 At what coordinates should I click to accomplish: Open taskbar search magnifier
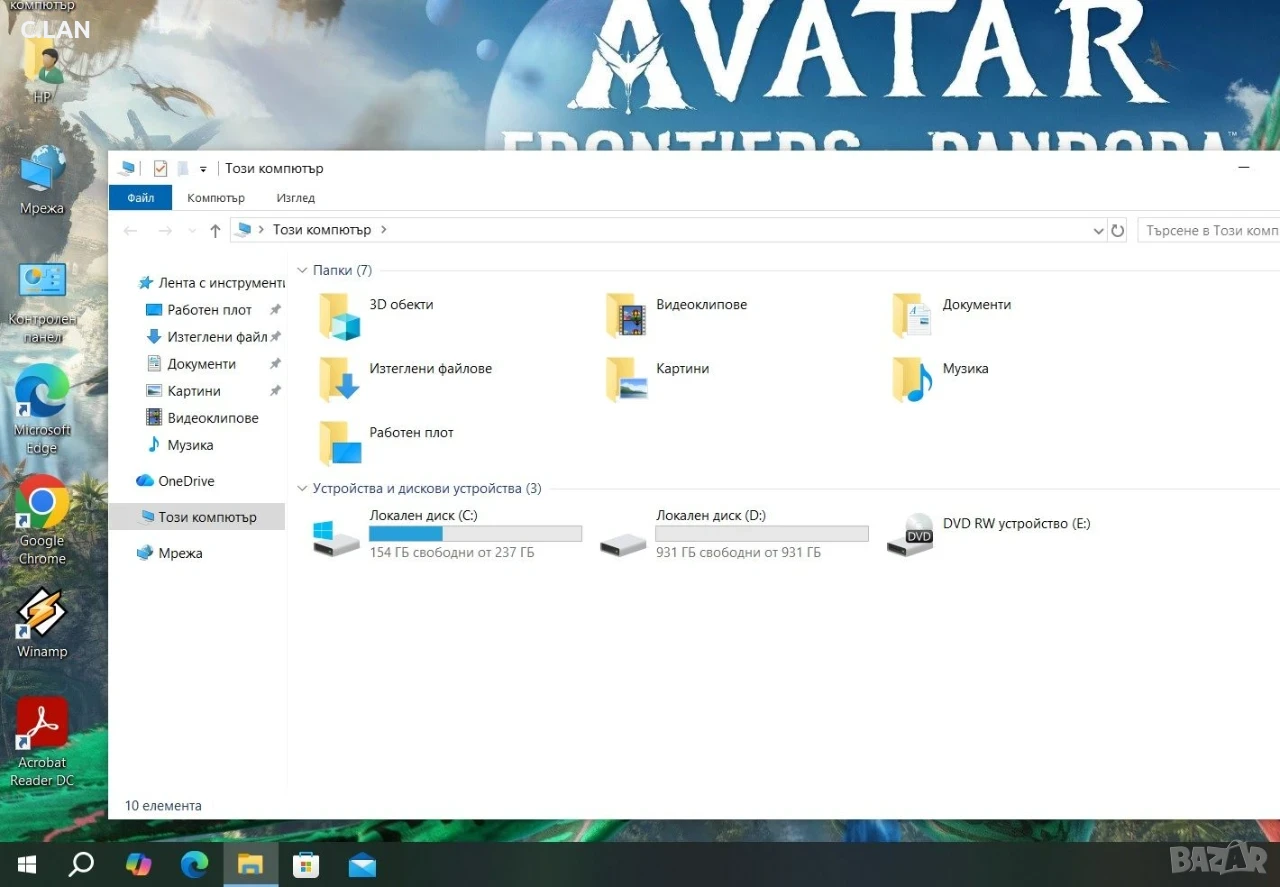82,864
